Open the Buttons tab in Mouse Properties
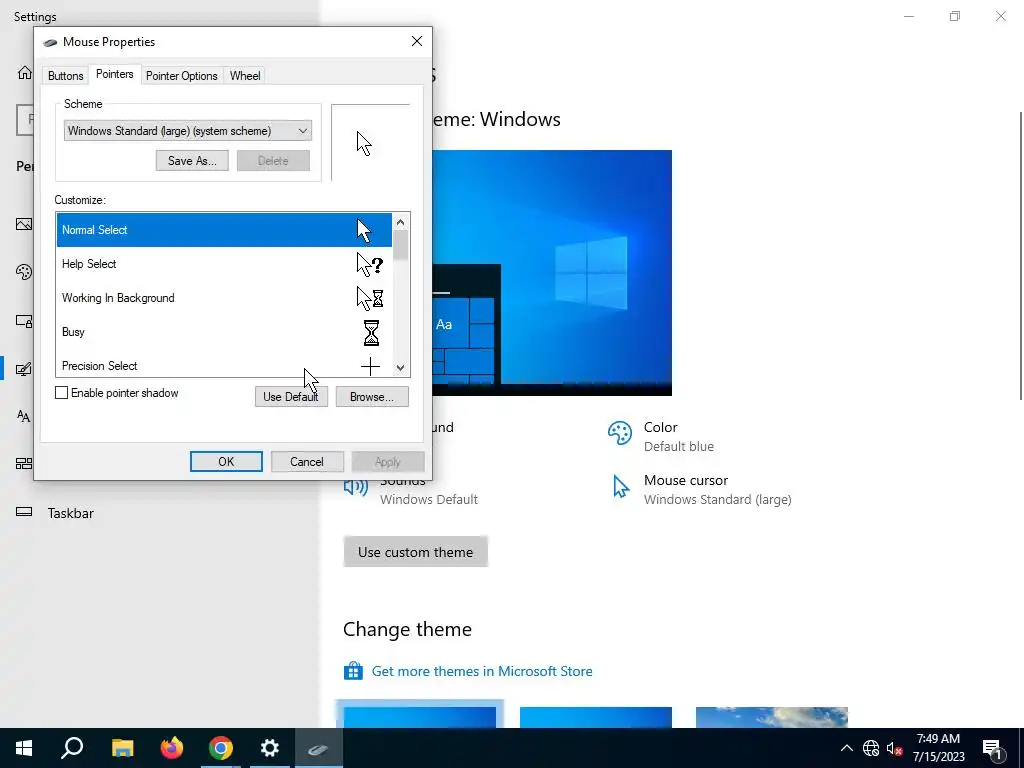This screenshot has height=768, width=1024. [x=65, y=76]
